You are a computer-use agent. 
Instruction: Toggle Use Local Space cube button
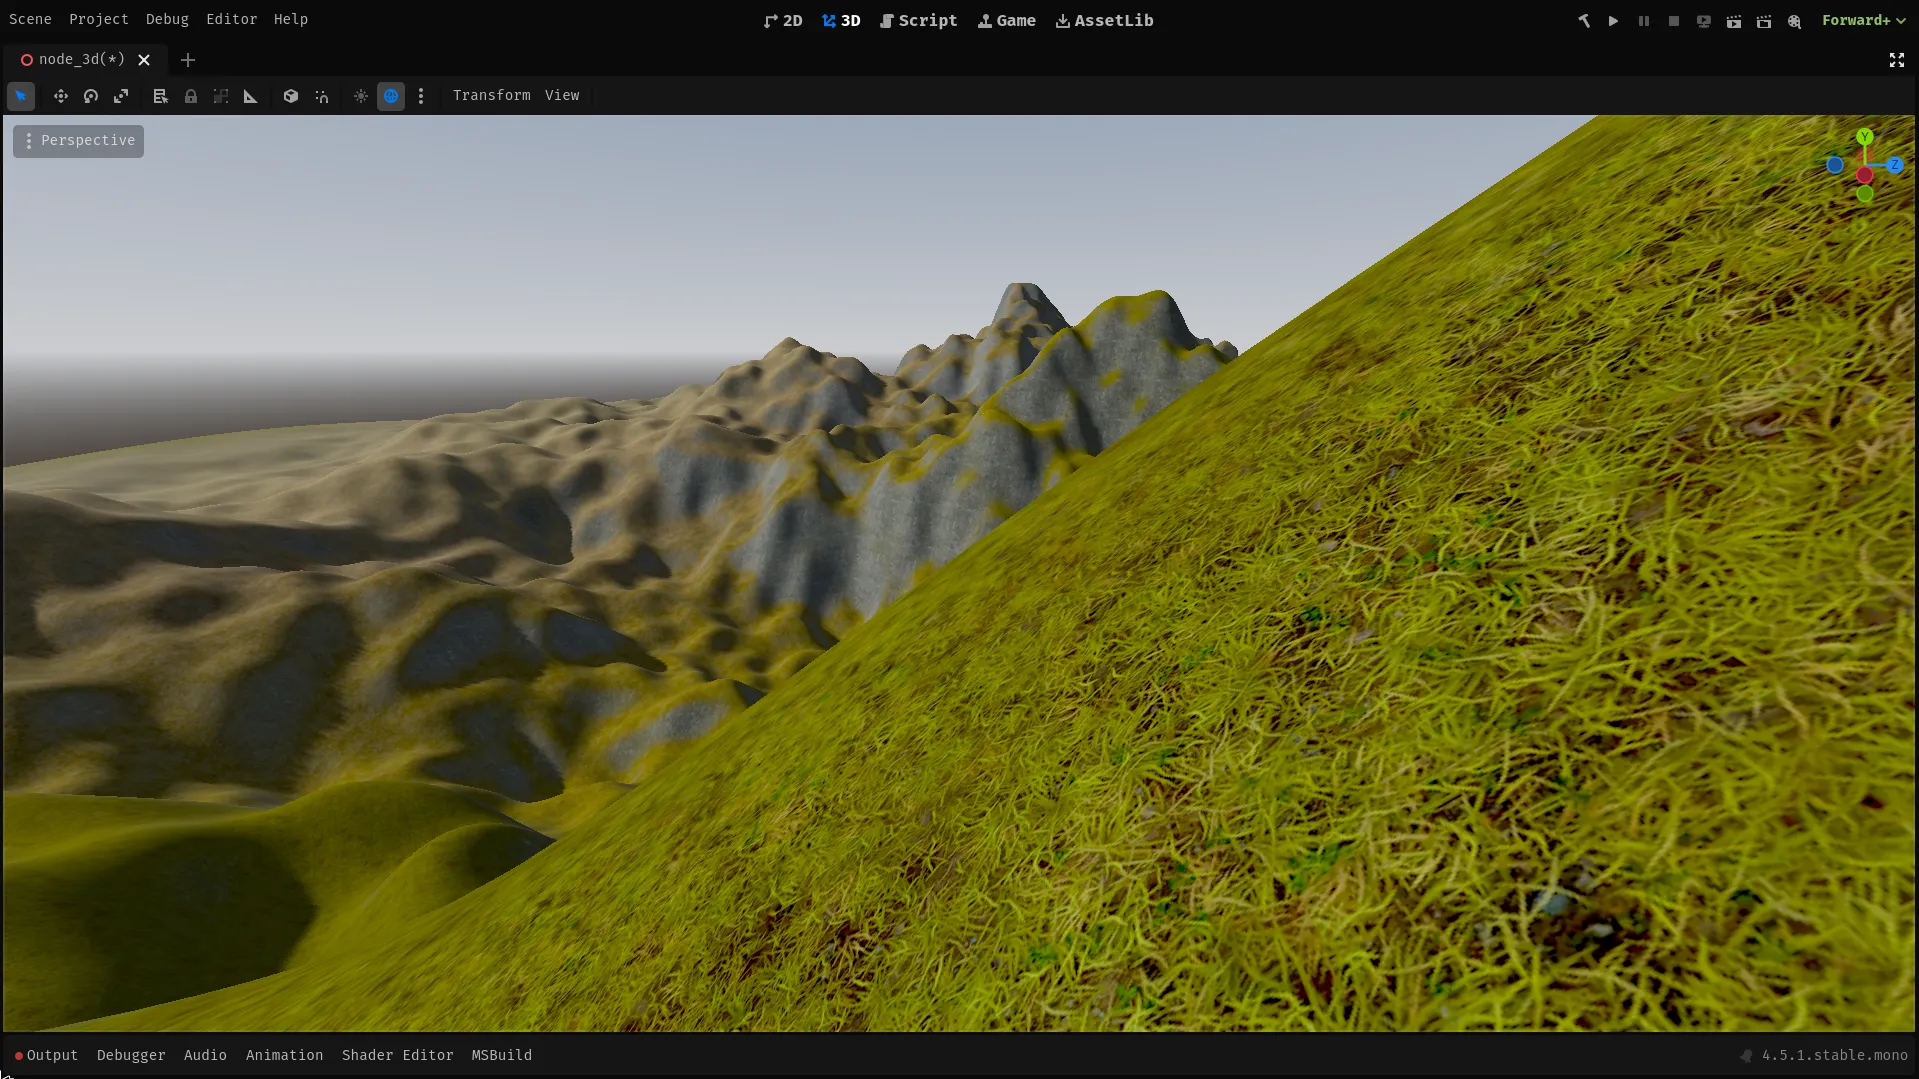291,96
